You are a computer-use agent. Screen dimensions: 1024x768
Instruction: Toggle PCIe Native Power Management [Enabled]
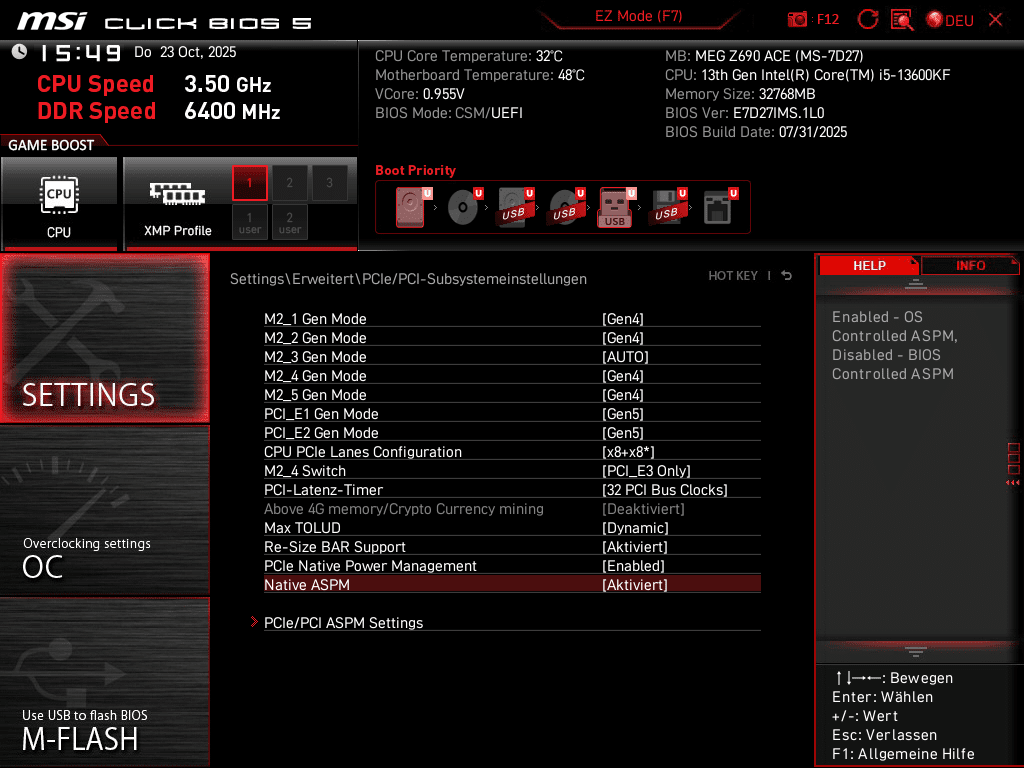(x=633, y=566)
